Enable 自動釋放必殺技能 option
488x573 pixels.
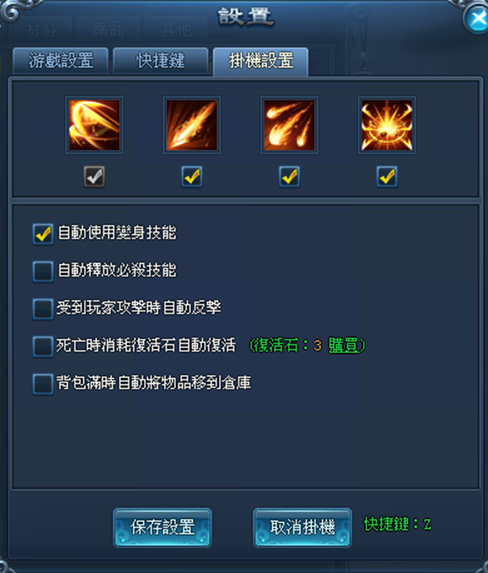pos(43,271)
